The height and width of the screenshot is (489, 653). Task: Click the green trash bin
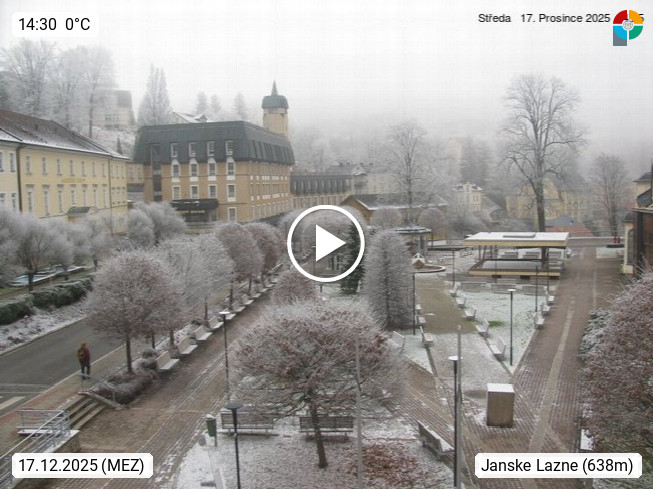[212, 426]
